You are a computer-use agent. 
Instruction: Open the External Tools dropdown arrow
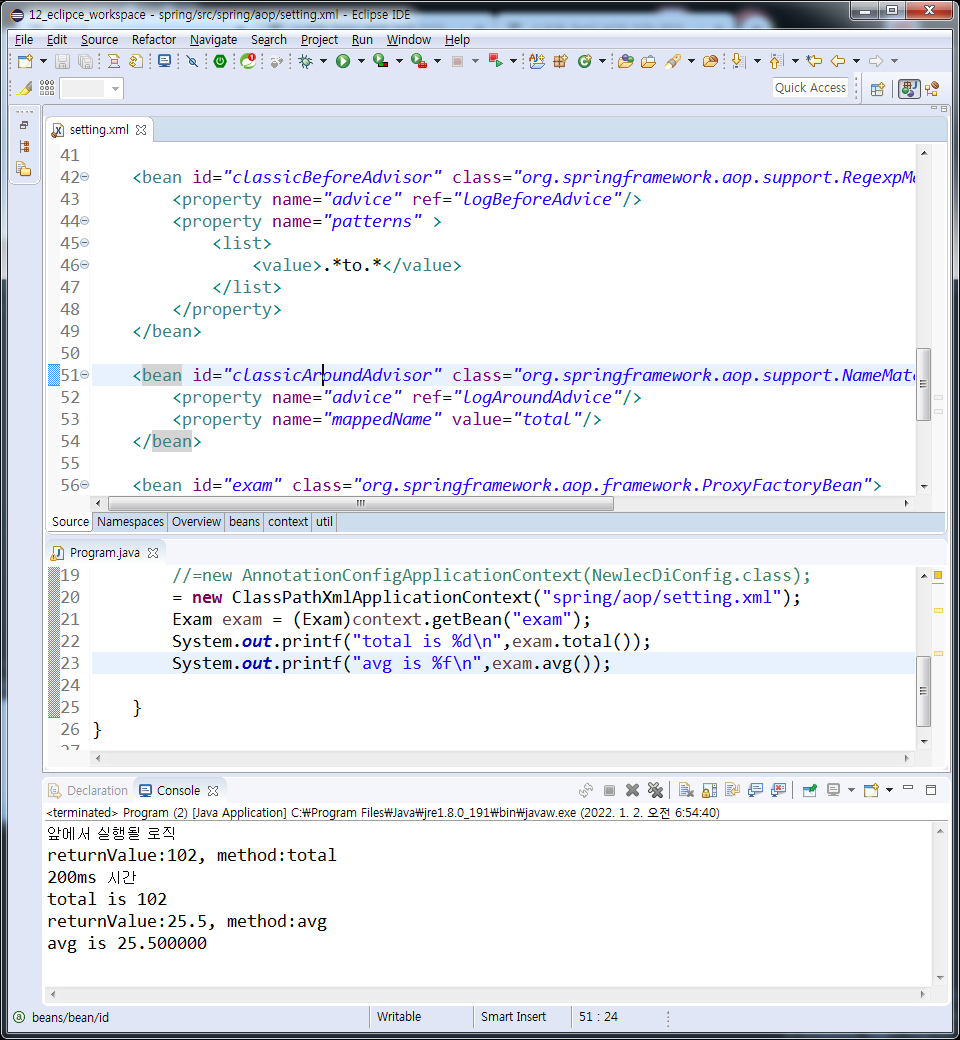(x=437, y=61)
